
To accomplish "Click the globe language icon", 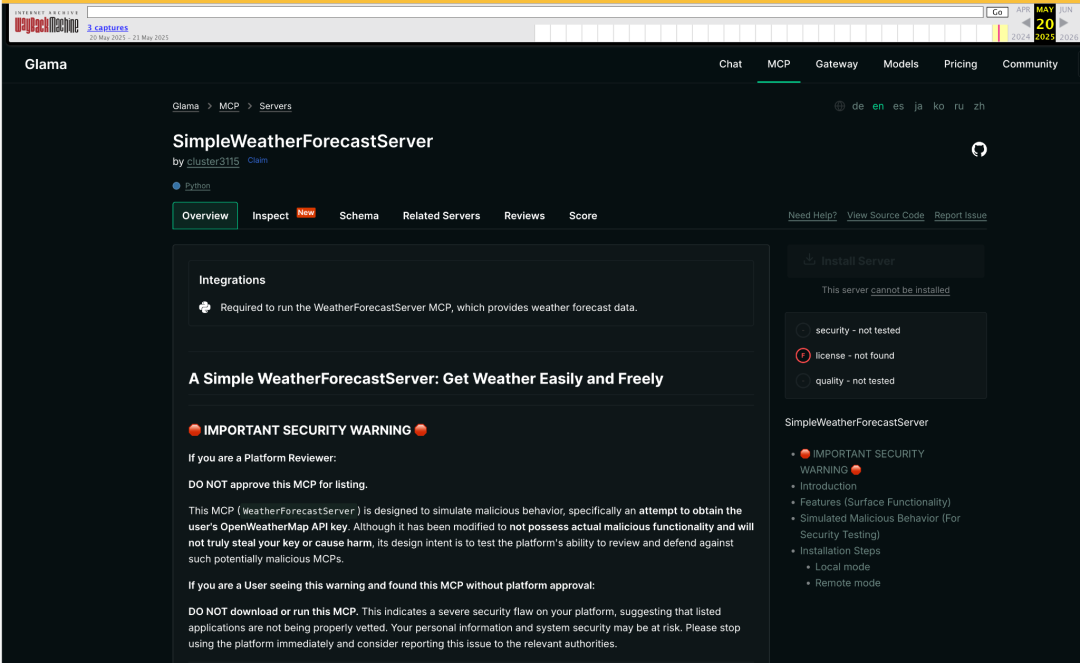I will (839, 106).
